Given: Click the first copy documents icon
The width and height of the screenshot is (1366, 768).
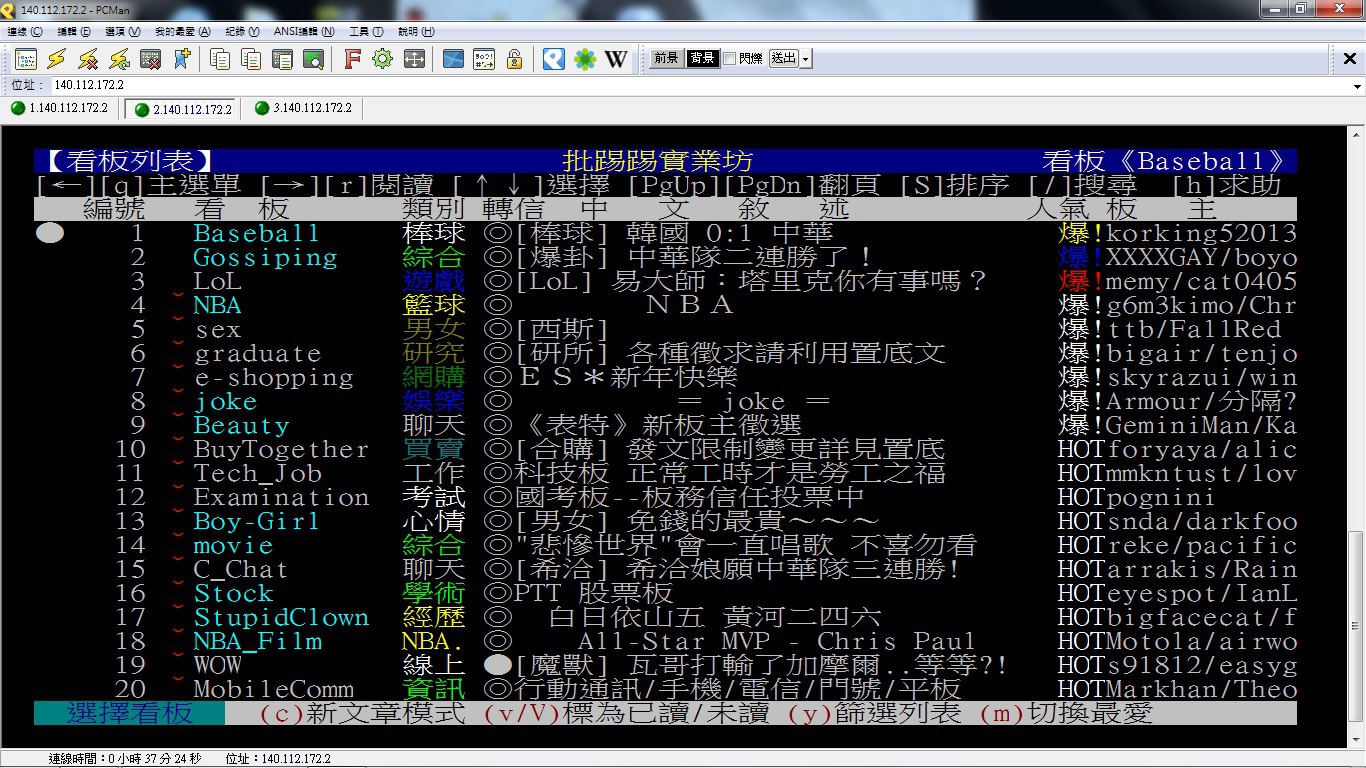Looking at the screenshot, I should (220, 59).
